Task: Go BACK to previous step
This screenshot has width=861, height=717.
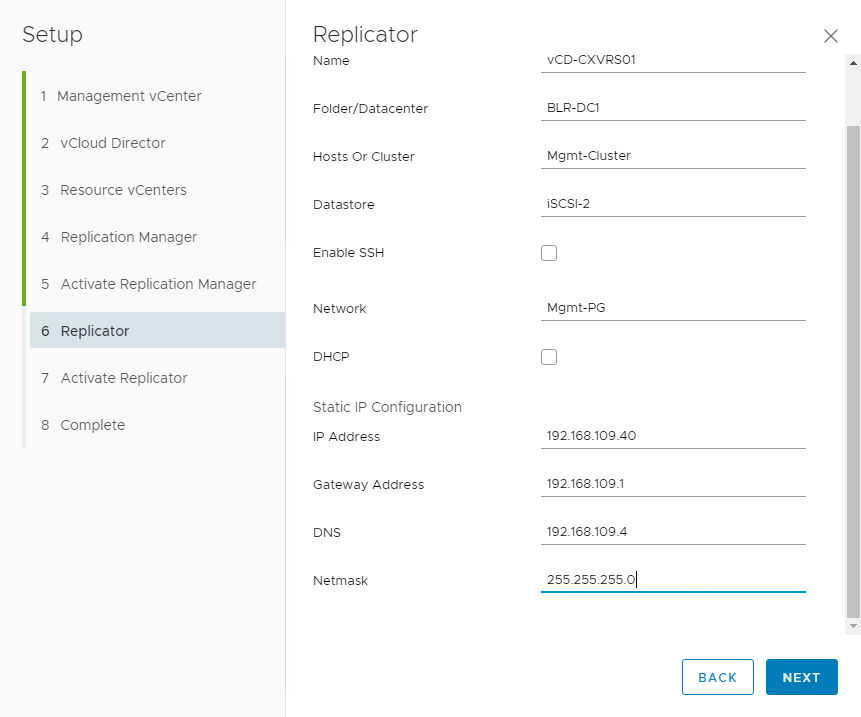Action: 717,677
